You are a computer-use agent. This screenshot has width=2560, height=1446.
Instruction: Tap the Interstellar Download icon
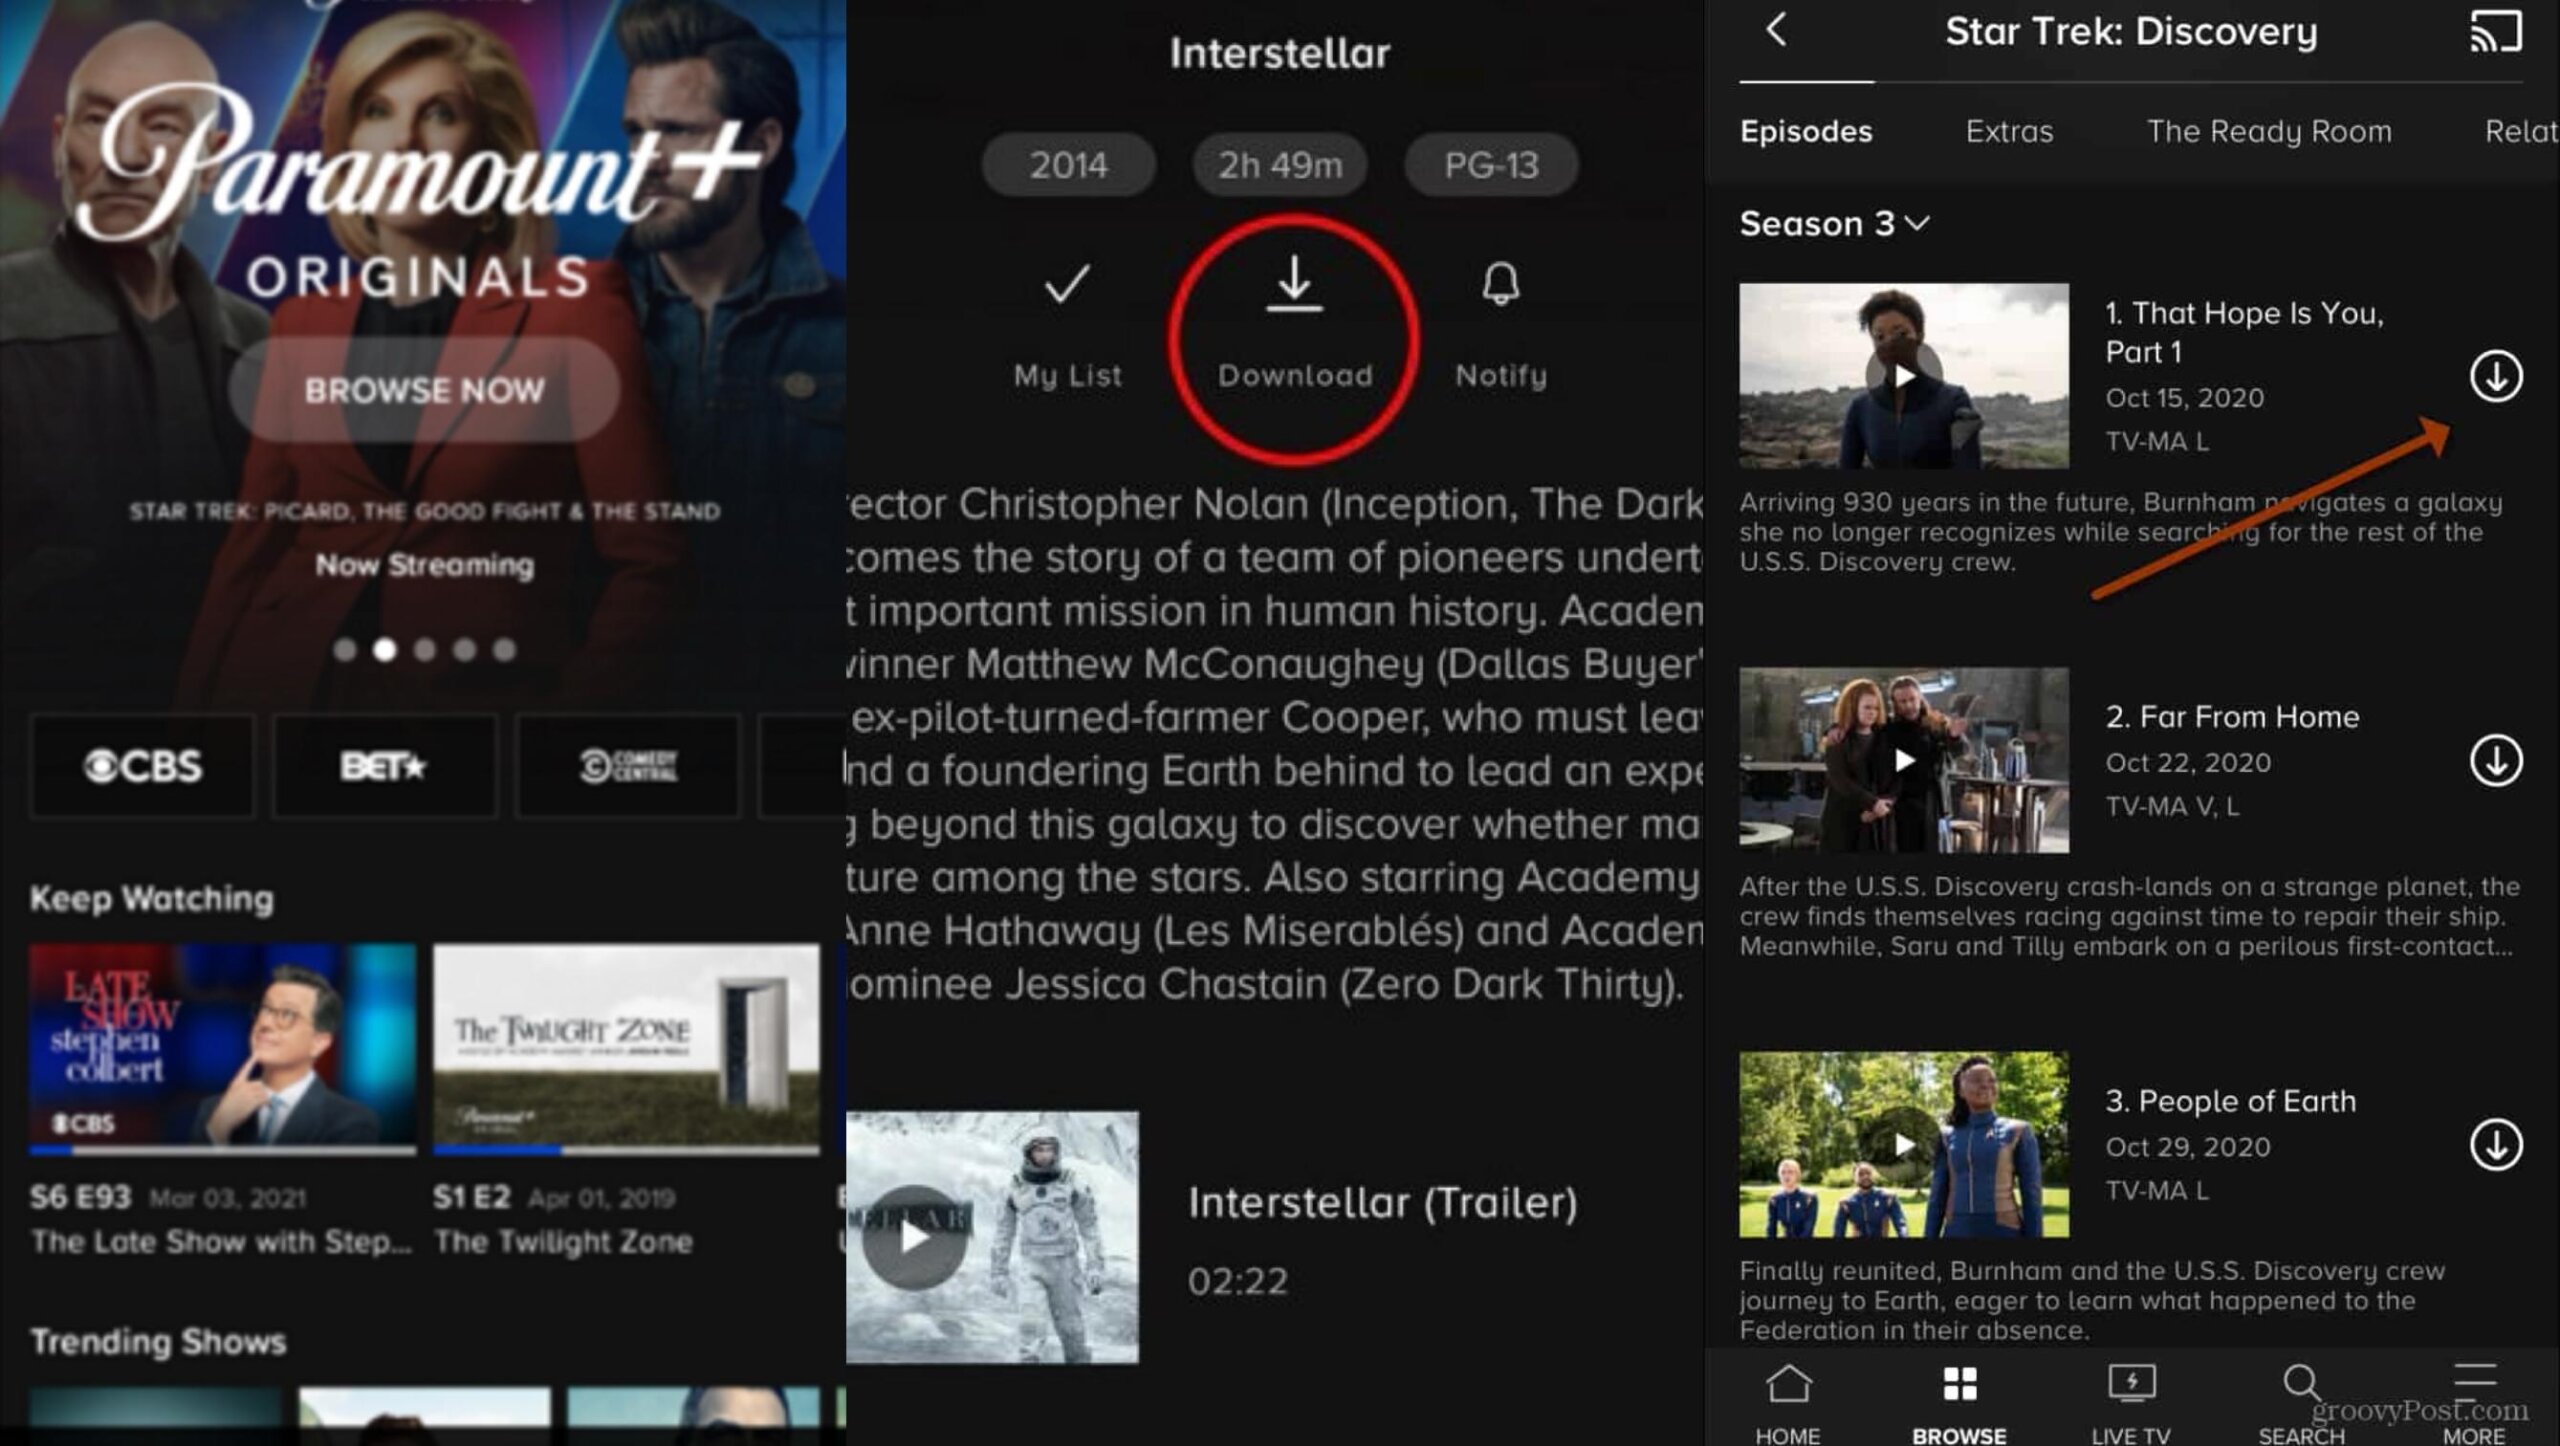pos(1295,284)
